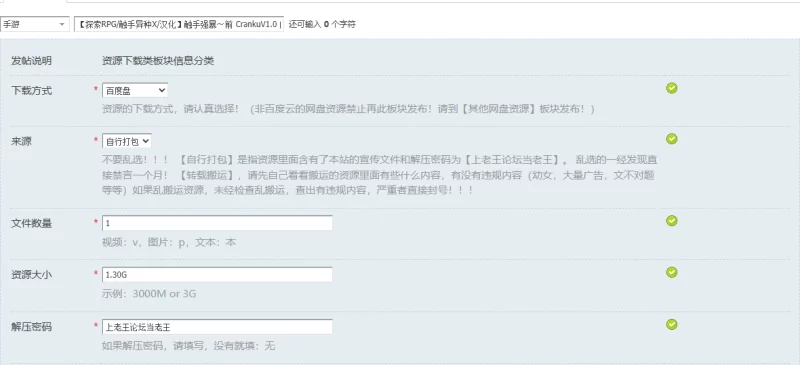The image size is (800, 365).
Task: Click the 来源 label
Action: click(x=21, y=141)
